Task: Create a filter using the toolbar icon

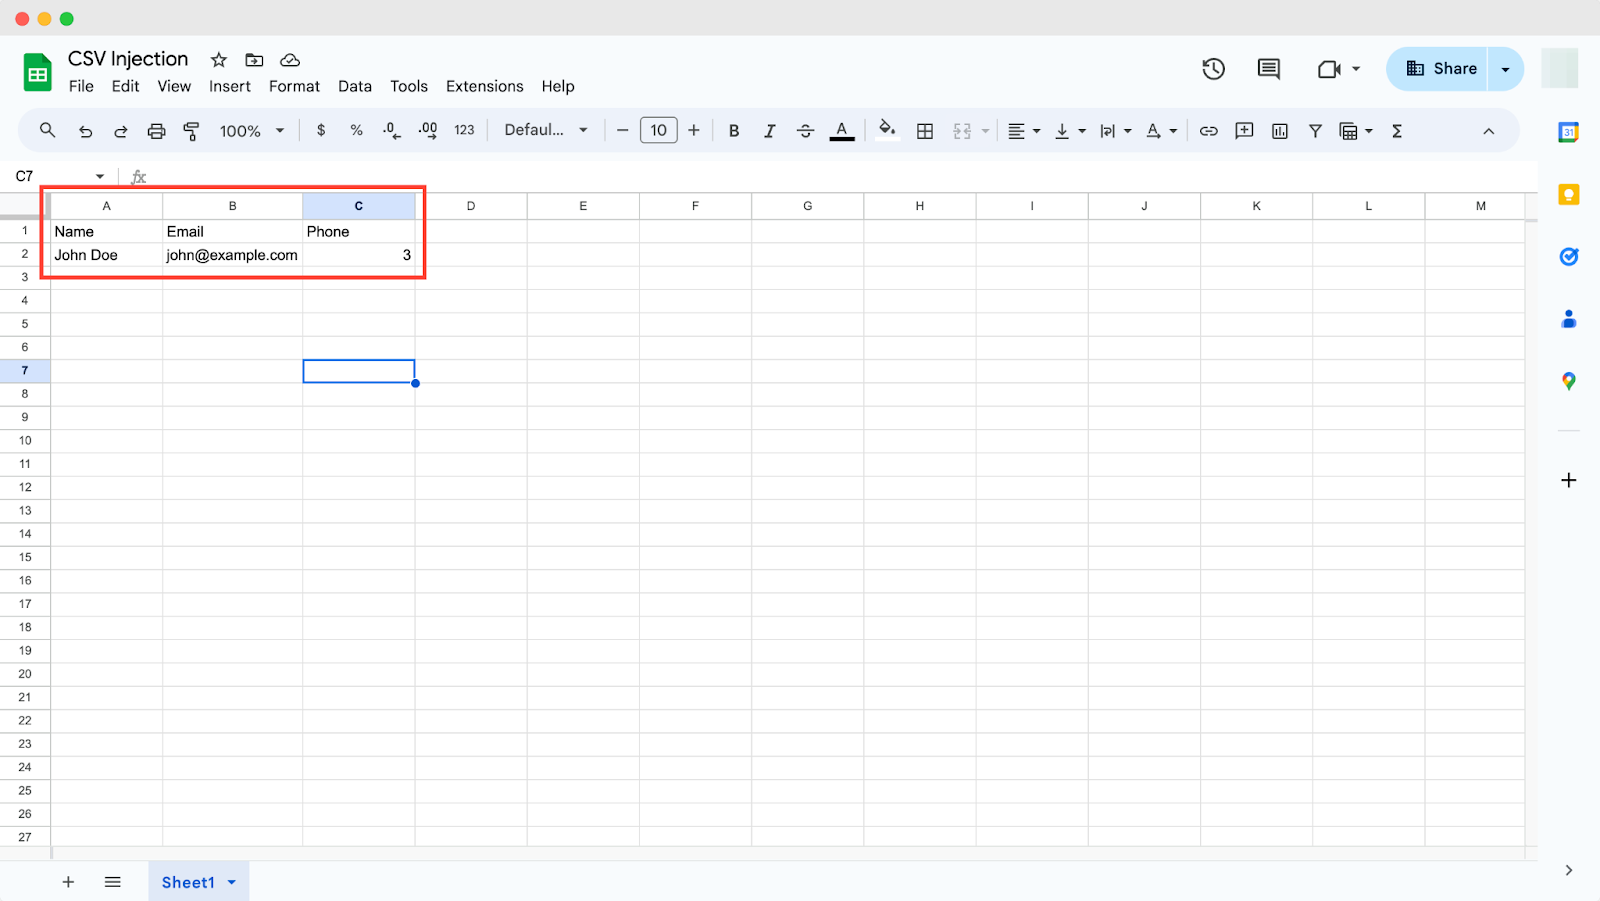Action: tap(1314, 130)
